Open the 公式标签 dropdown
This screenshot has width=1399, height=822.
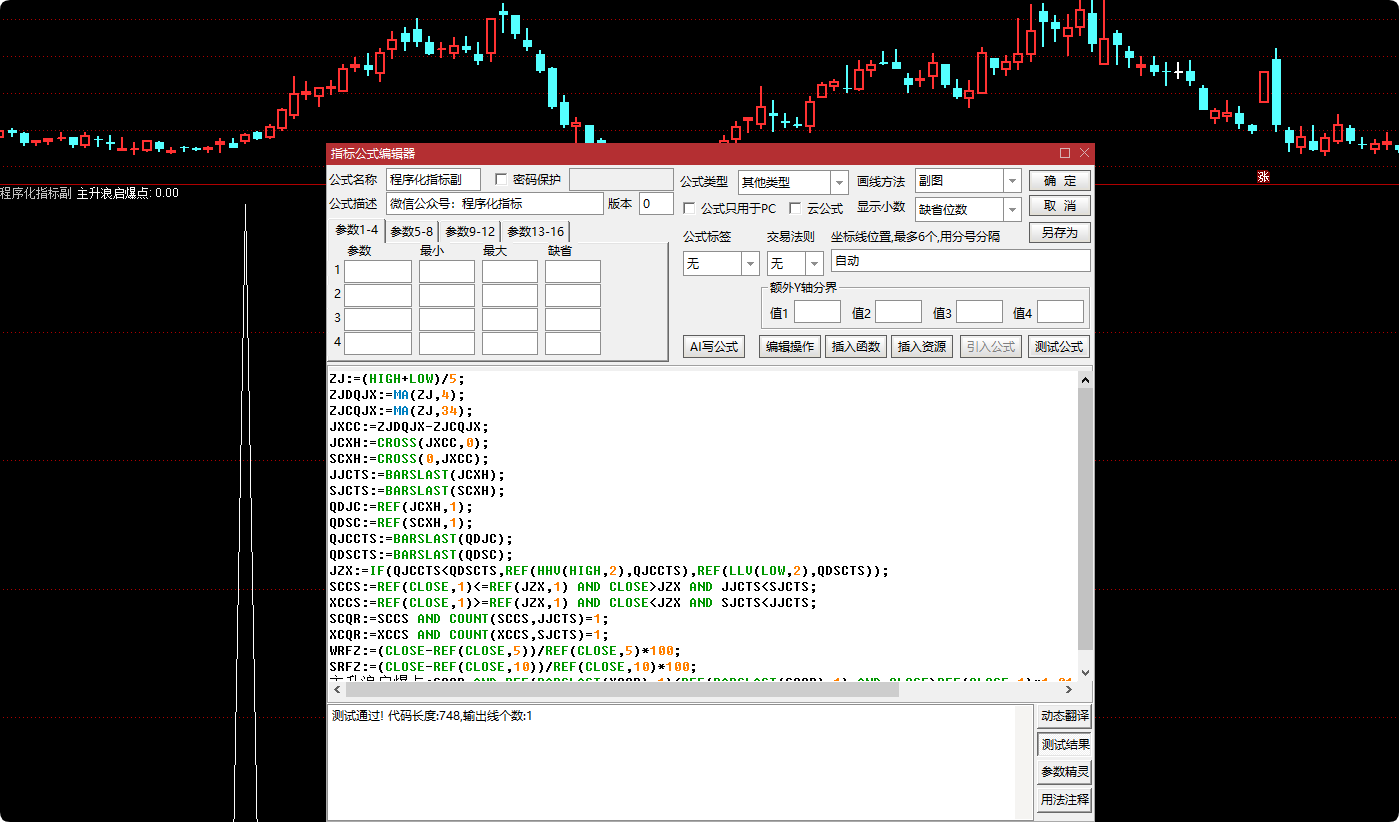point(750,263)
